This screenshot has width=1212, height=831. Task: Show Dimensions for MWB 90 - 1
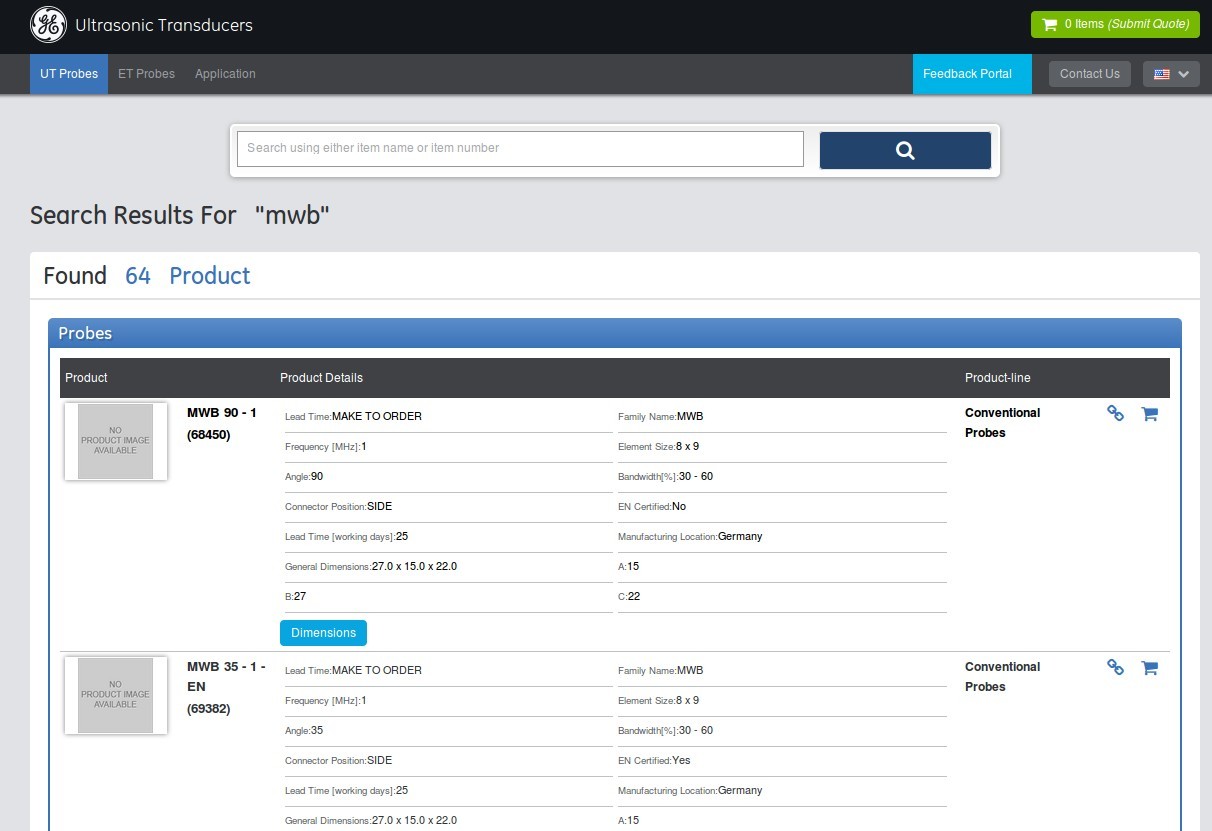pyautogui.click(x=323, y=633)
